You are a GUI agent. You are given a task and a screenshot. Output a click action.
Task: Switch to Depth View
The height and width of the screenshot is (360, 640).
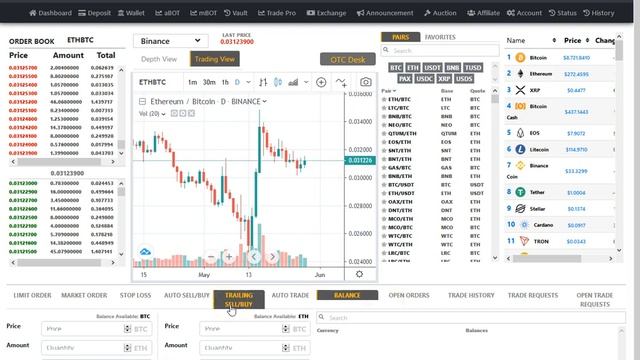click(159, 59)
